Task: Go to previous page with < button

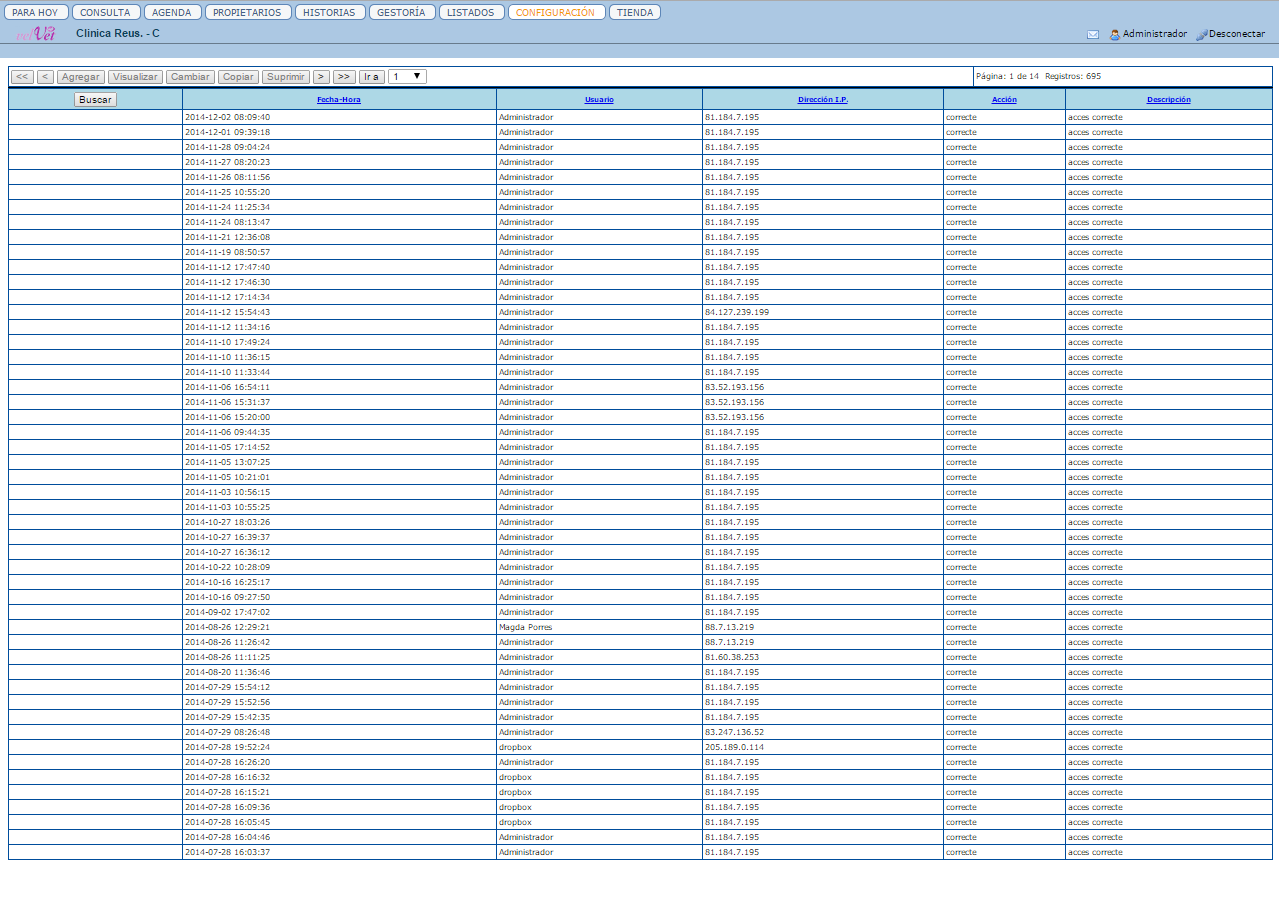Action: point(45,76)
